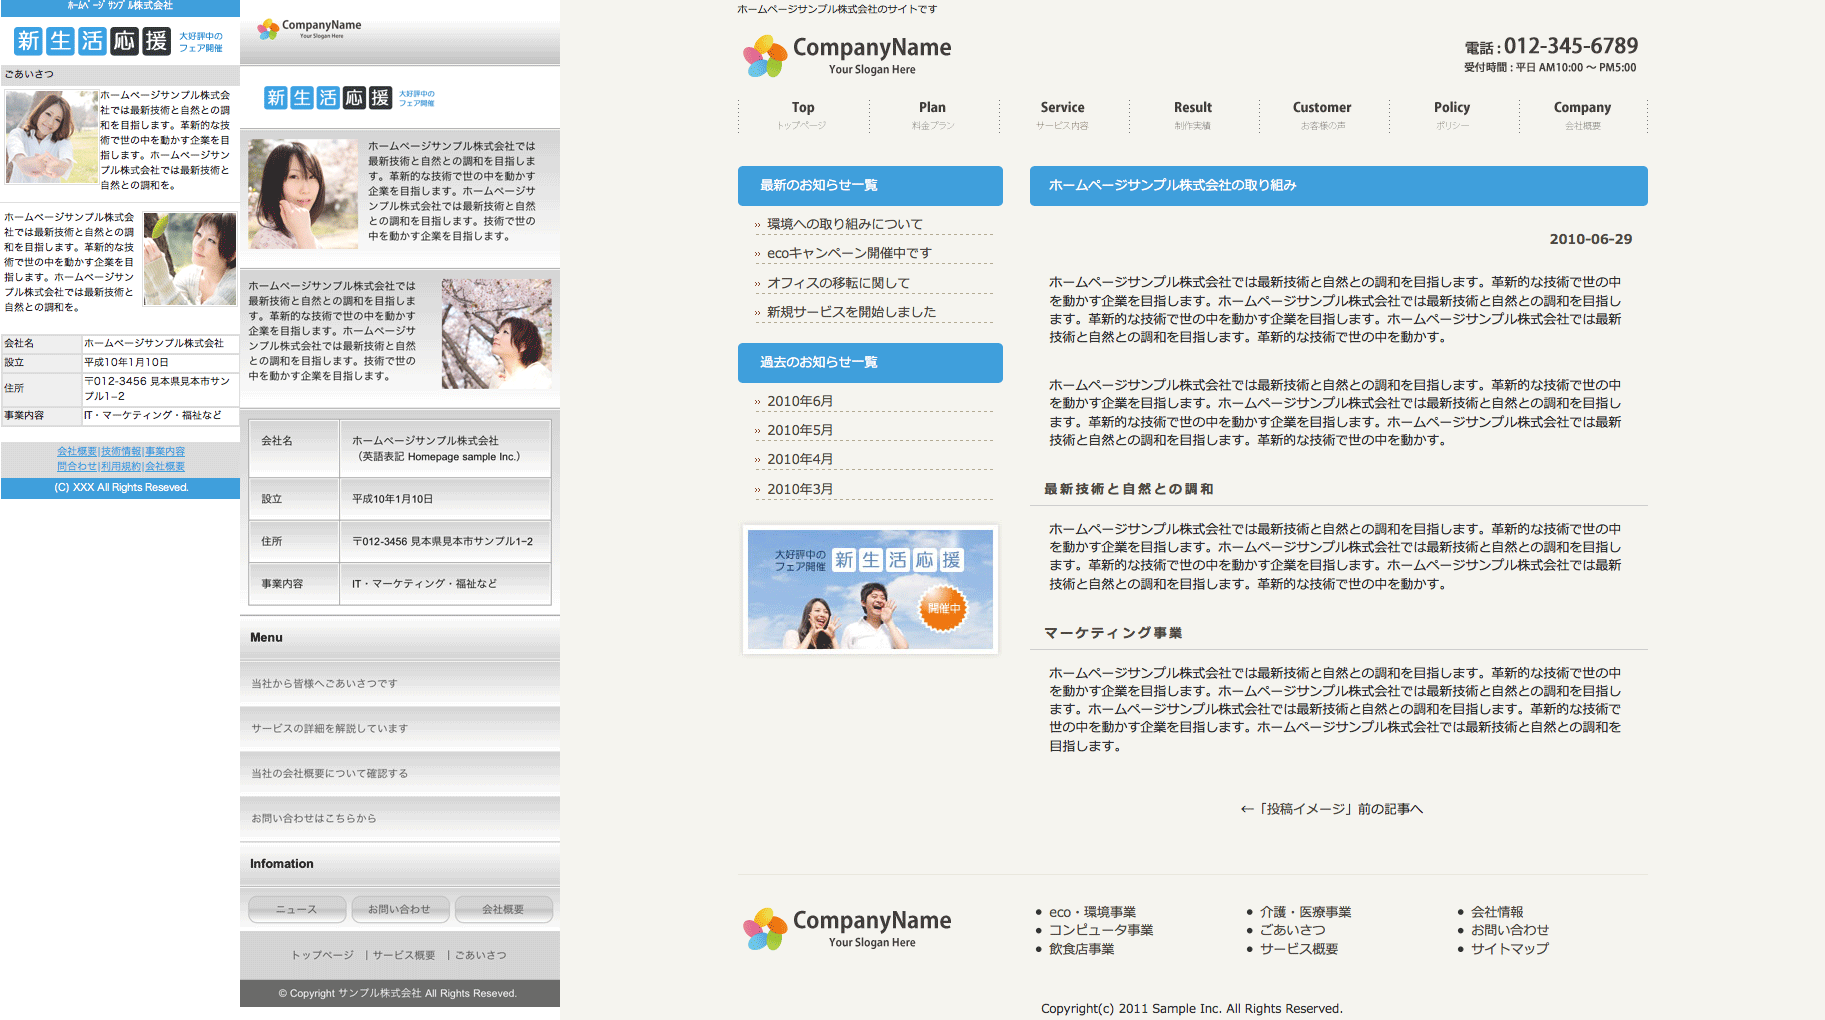Viewport: 1825px width, 1020px height.
Task: Go to the Company navigation tab
Action: pos(1581,115)
